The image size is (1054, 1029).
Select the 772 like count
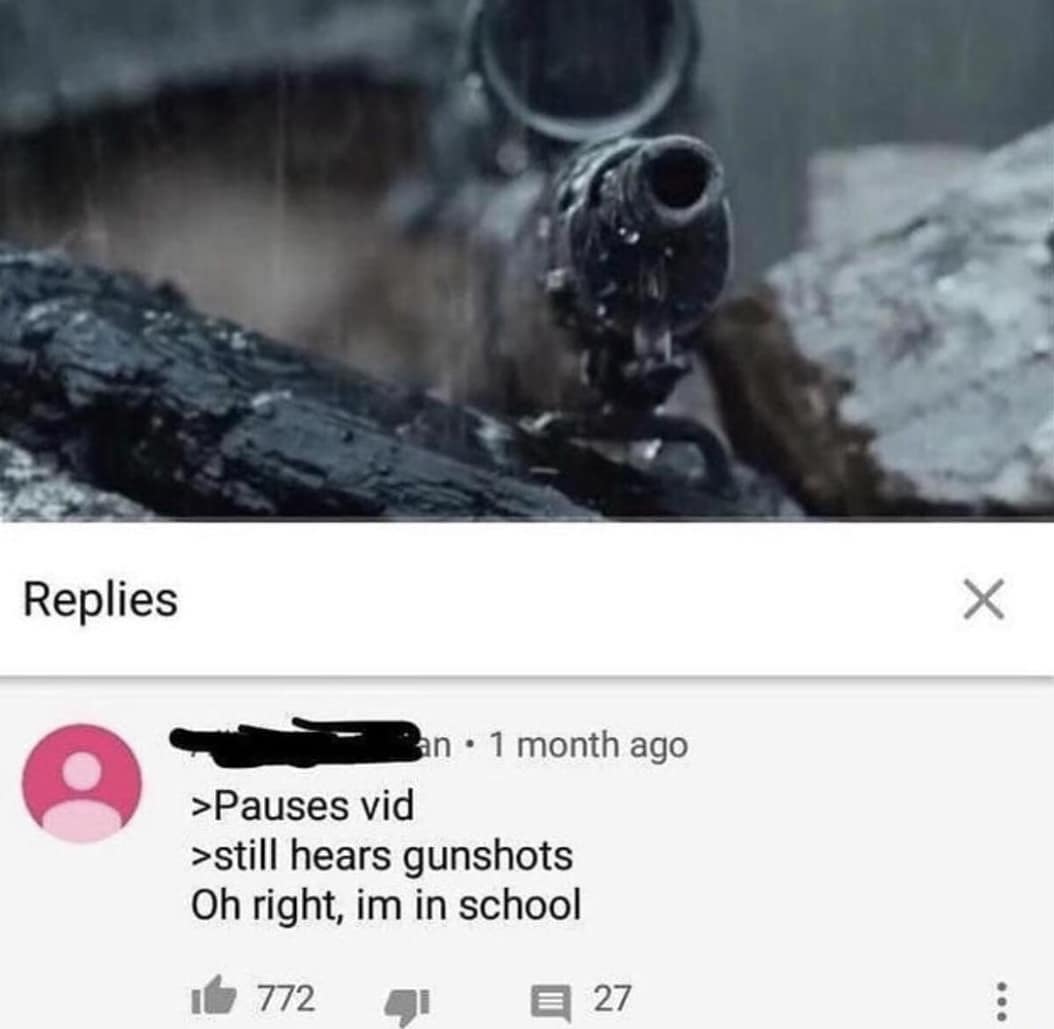click(286, 997)
